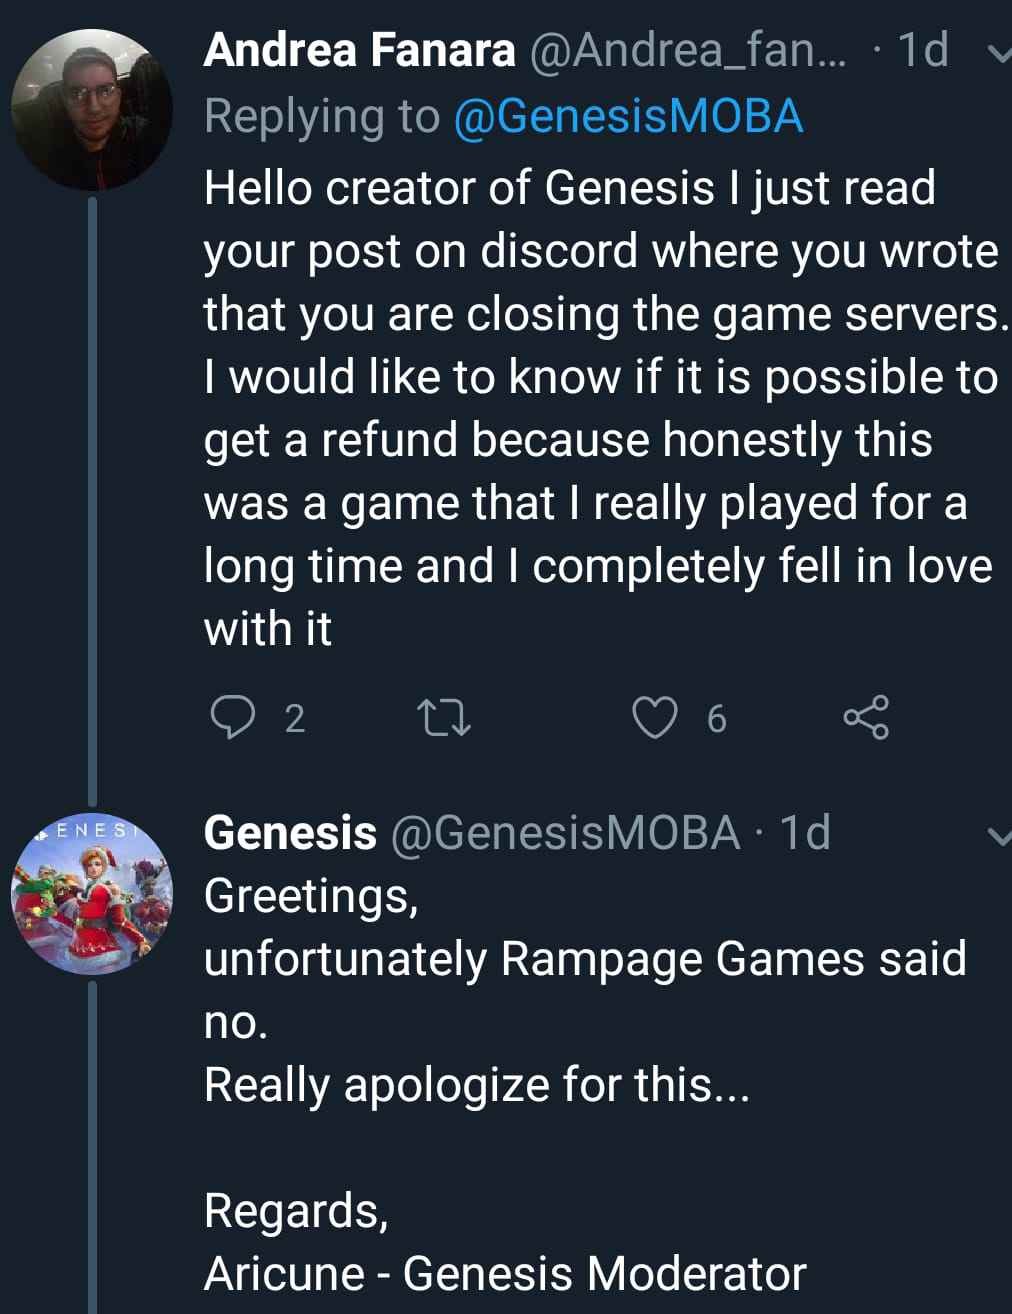Expand the options chevron on Genesis's reply

coord(997,836)
